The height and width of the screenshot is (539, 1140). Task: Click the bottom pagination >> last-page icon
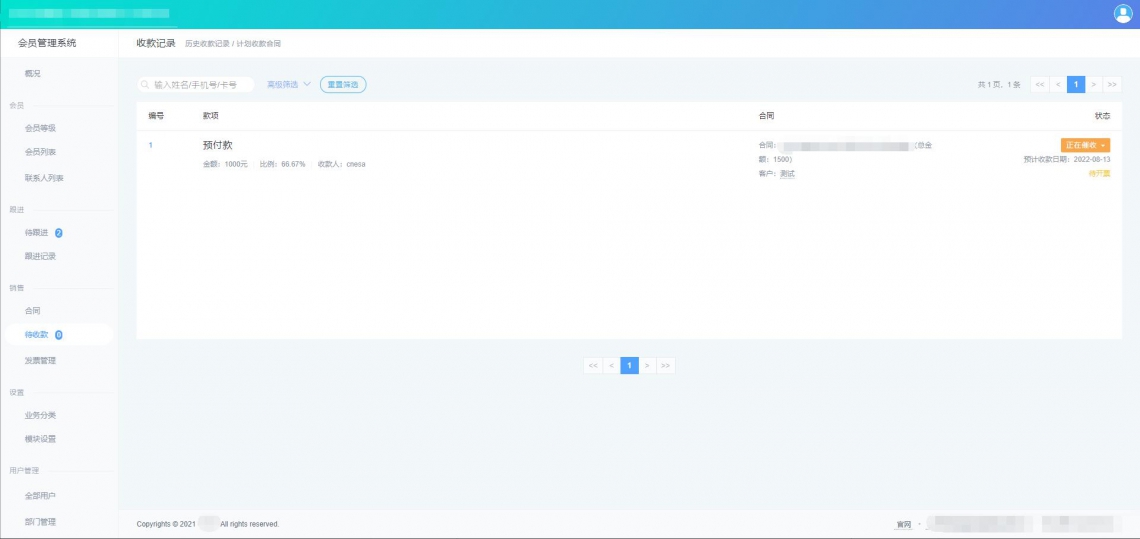click(665, 365)
